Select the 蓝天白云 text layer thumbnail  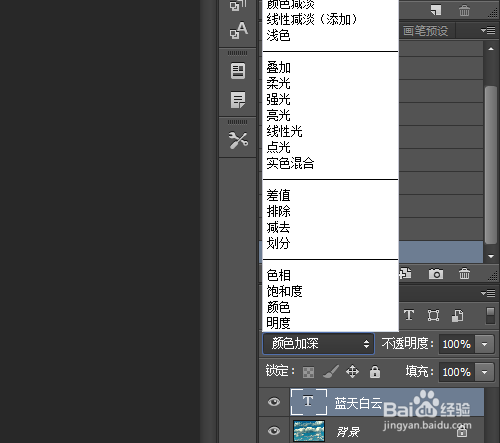point(308,402)
